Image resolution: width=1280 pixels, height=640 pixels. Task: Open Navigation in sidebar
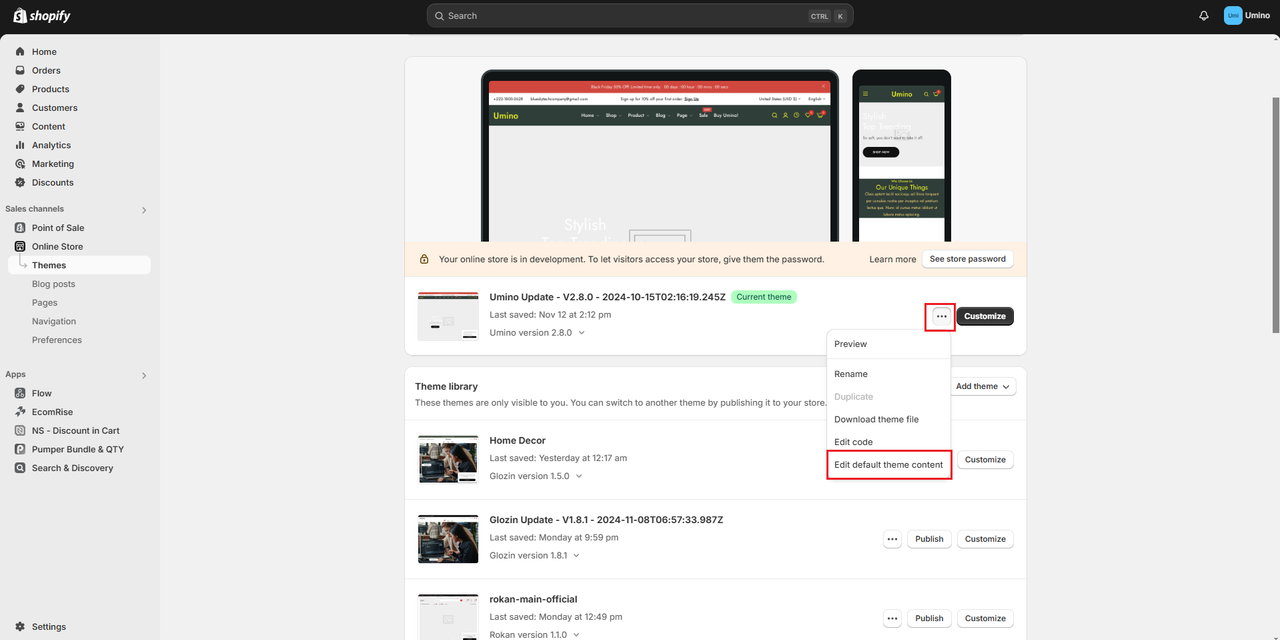pos(54,321)
